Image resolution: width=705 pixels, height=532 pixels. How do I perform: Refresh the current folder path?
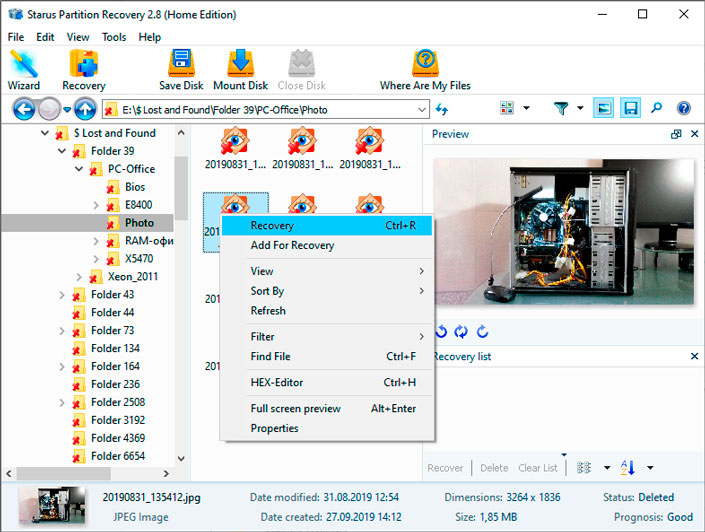442,109
